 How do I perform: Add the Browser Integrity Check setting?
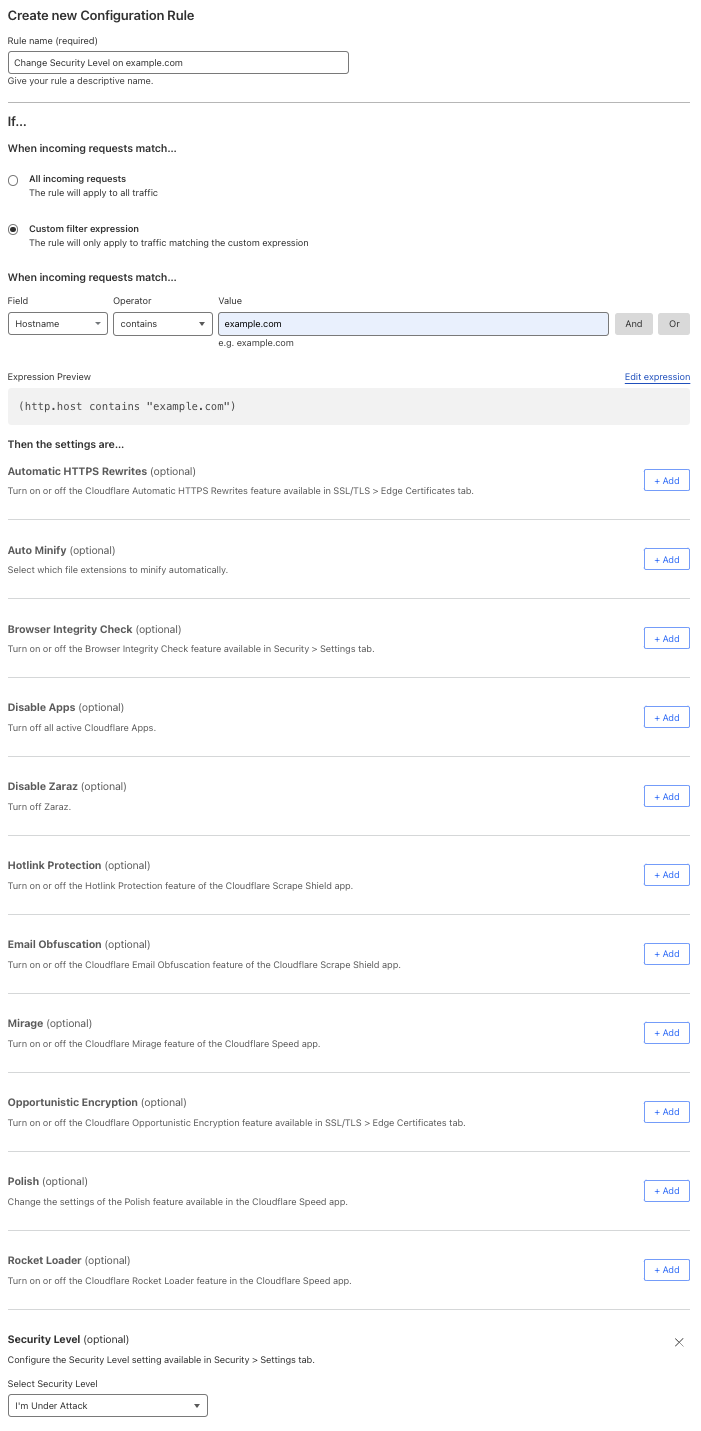(666, 639)
